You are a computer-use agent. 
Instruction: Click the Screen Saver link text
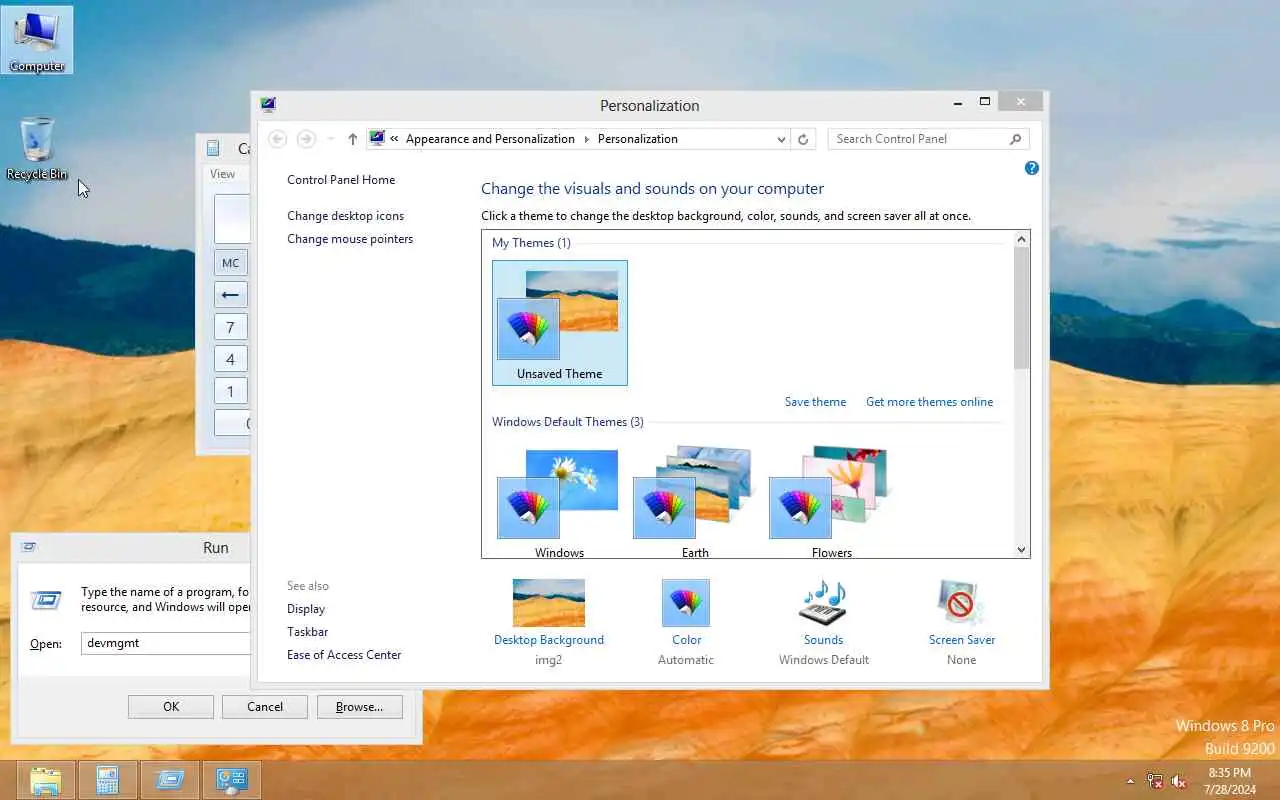[962, 640]
